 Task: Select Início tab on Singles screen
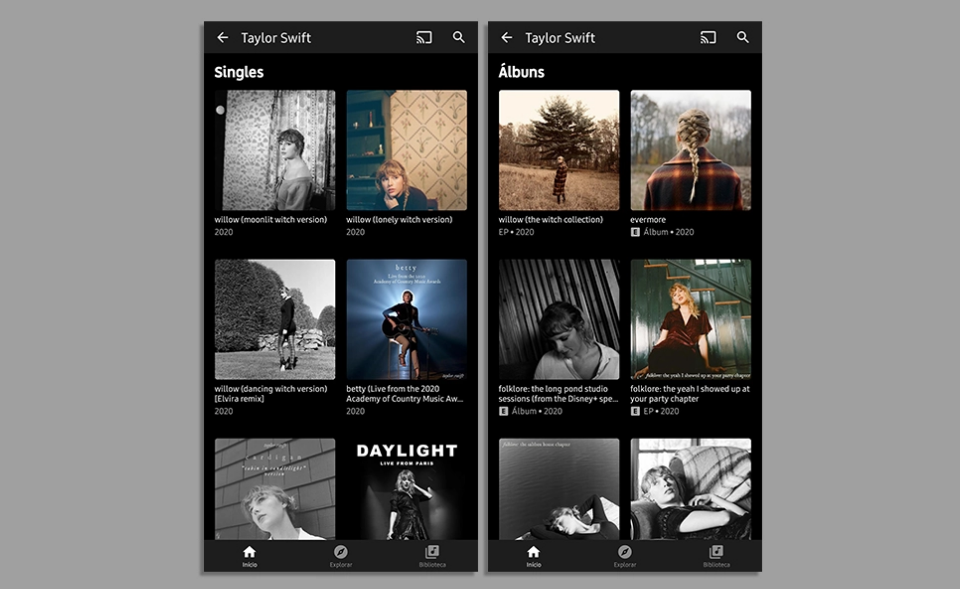(249, 556)
